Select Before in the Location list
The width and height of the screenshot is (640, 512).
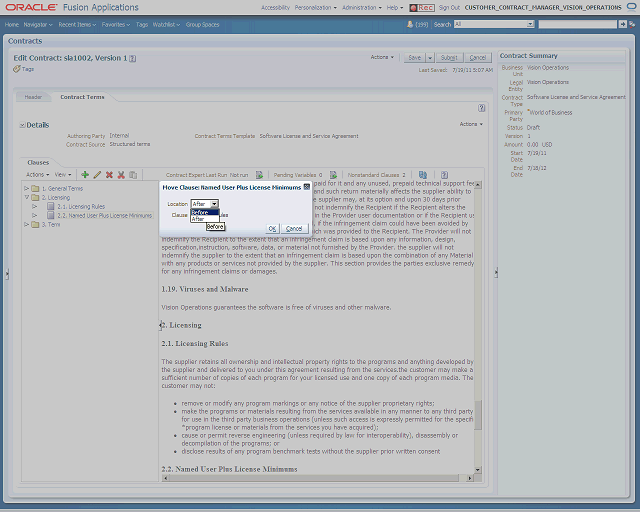[x=205, y=212]
